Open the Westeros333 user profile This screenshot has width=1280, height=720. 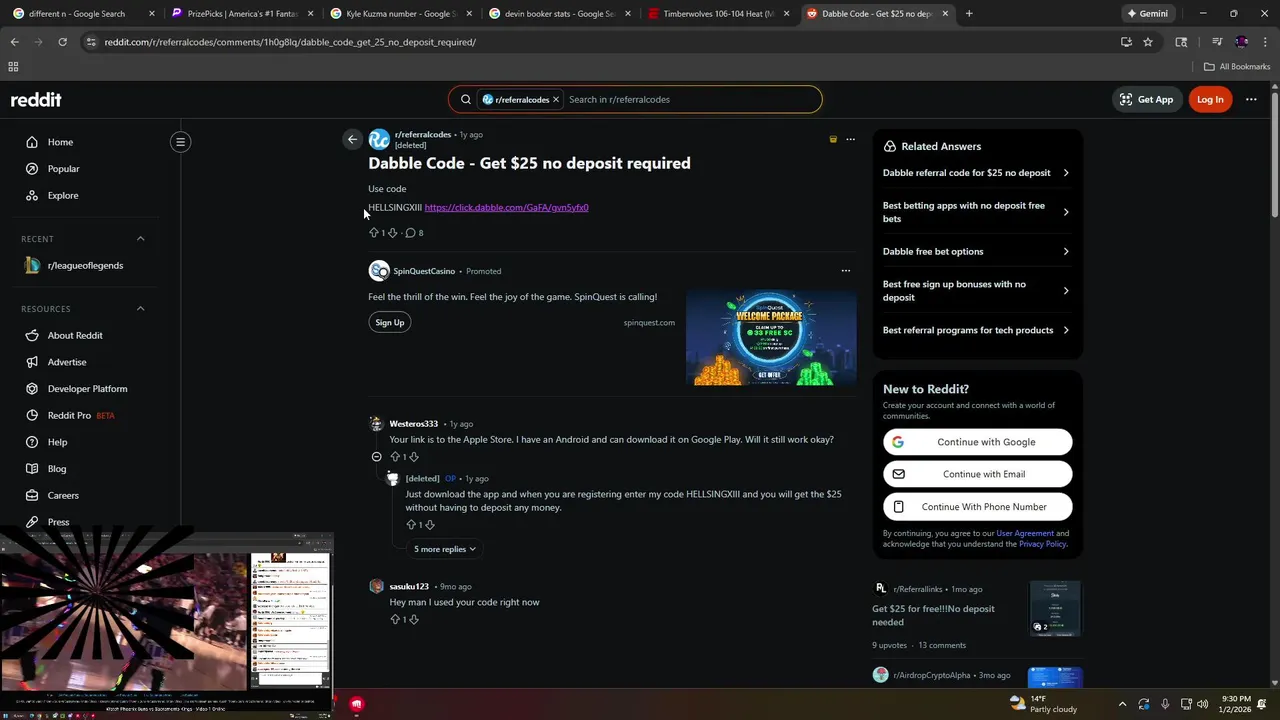(413, 424)
